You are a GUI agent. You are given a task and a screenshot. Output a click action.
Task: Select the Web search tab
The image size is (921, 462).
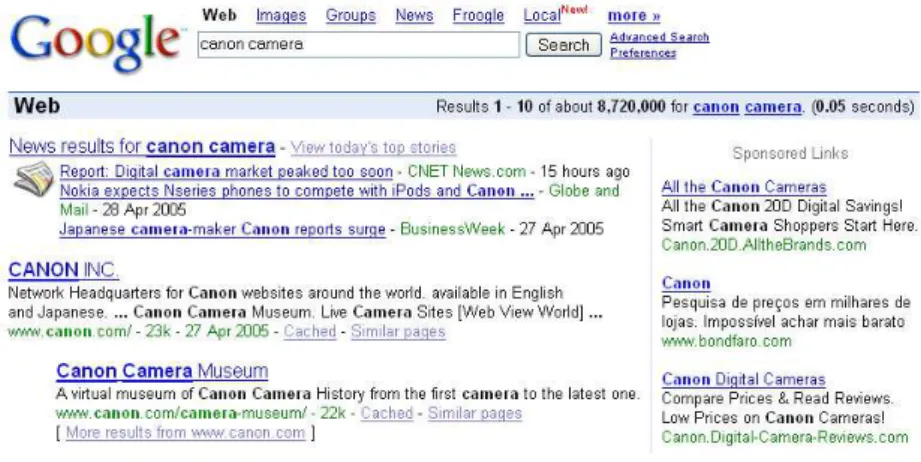[219, 15]
